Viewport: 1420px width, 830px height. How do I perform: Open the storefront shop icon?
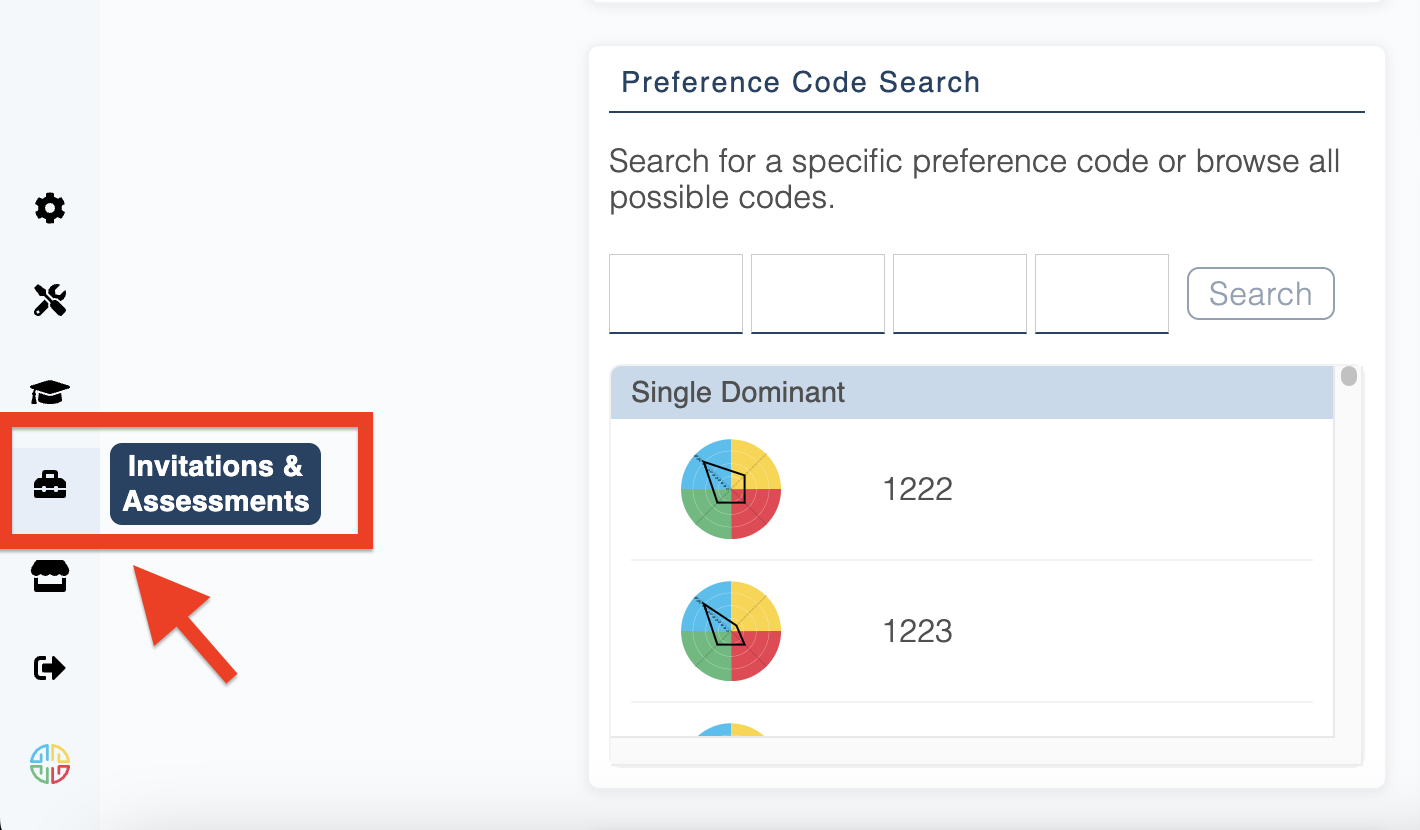(50, 576)
